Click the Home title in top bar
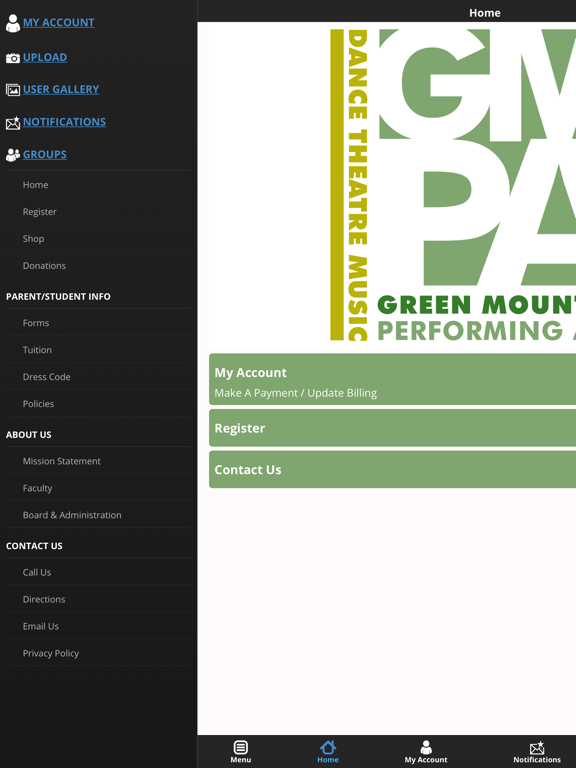576x768 pixels. click(x=484, y=13)
